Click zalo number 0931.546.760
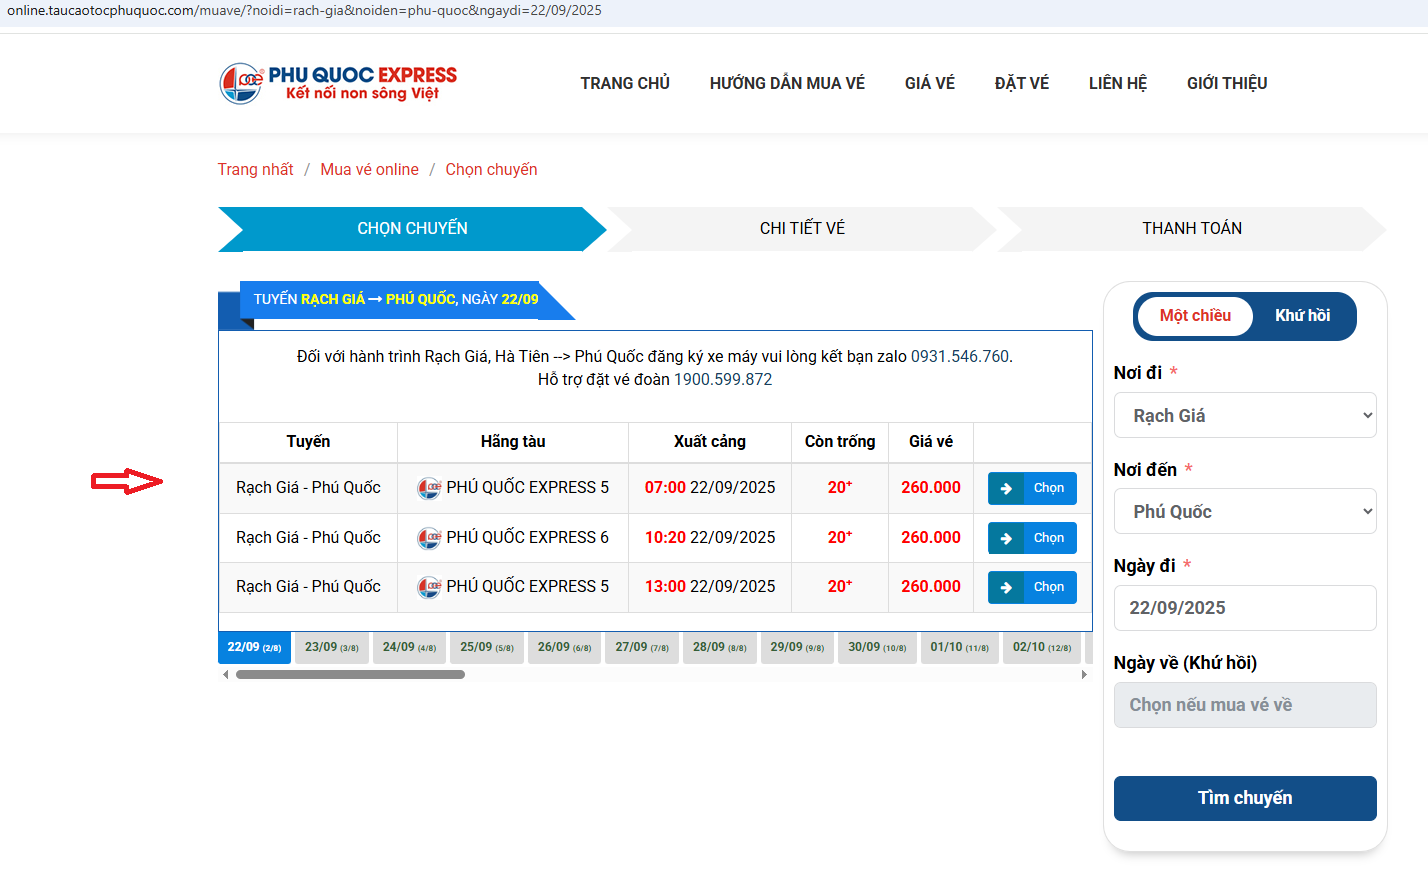This screenshot has height=879, width=1428. pos(960,357)
